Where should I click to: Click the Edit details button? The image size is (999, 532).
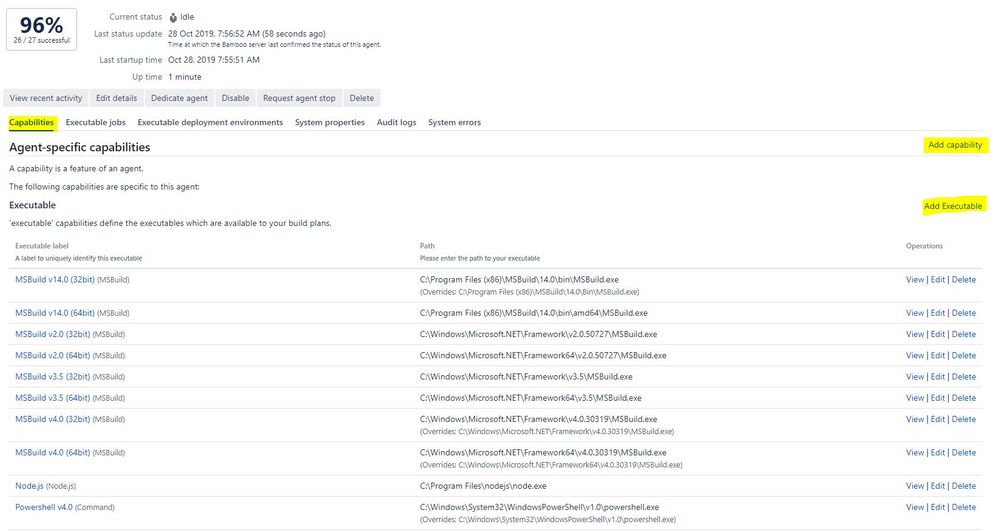(x=117, y=98)
